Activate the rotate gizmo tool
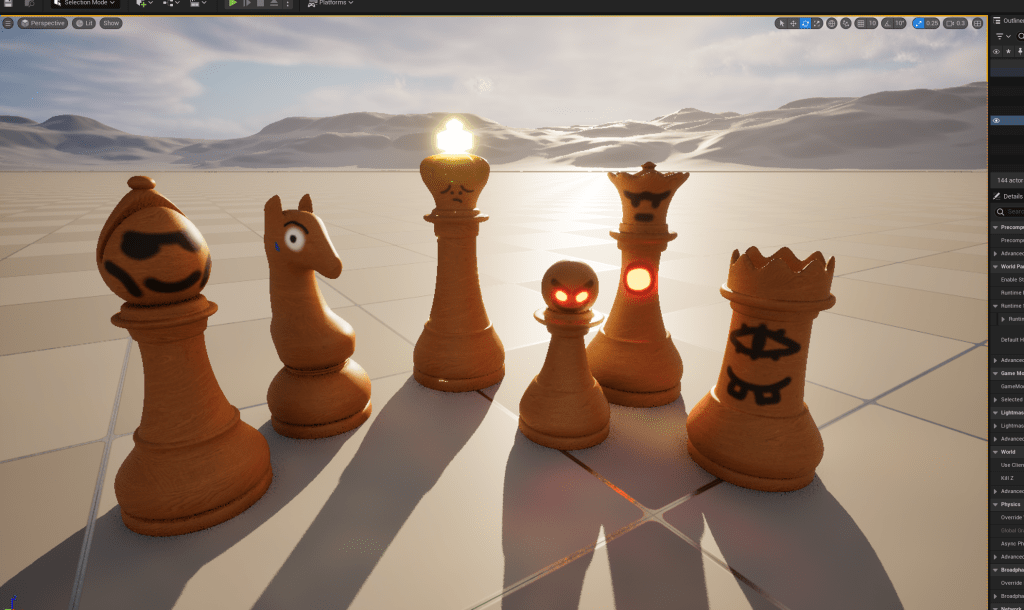Viewport: 1024px width, 610px height. 805,23
